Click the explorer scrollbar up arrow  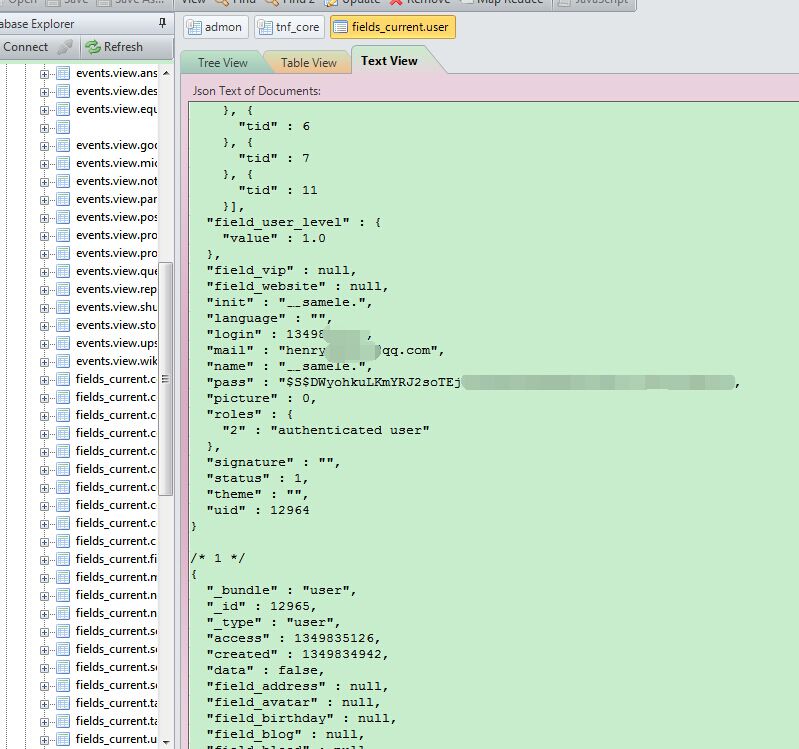pyautogui.click(x=166, y=73)
